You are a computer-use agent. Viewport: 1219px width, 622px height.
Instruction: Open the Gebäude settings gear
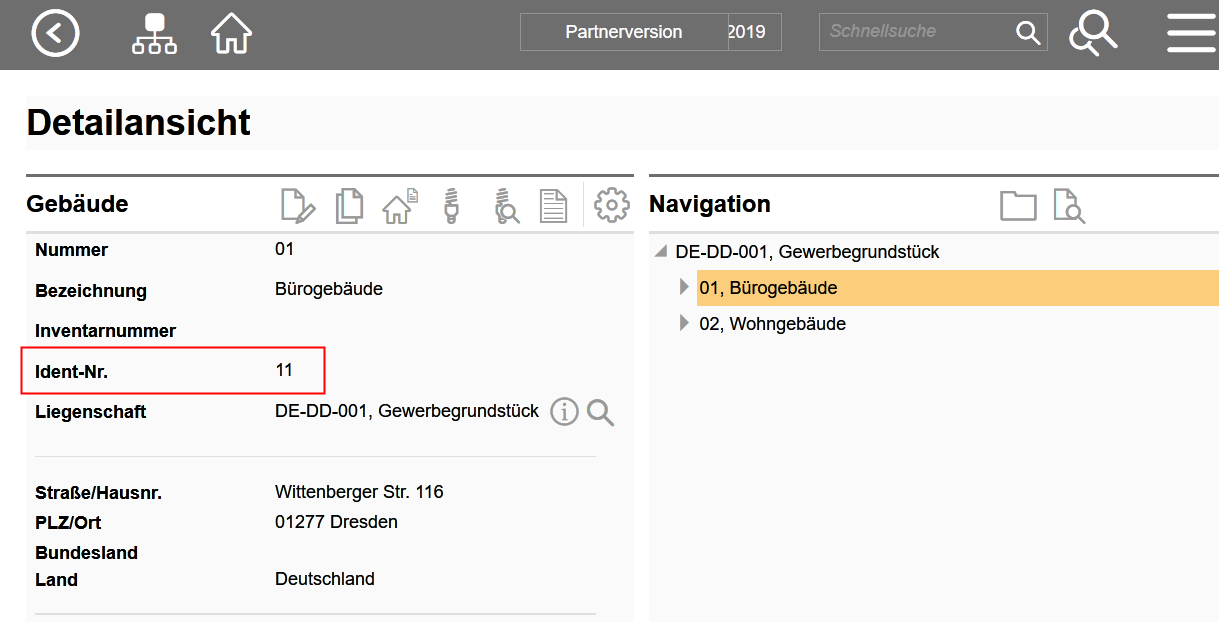pyautogui.click(x=611, y=205)
